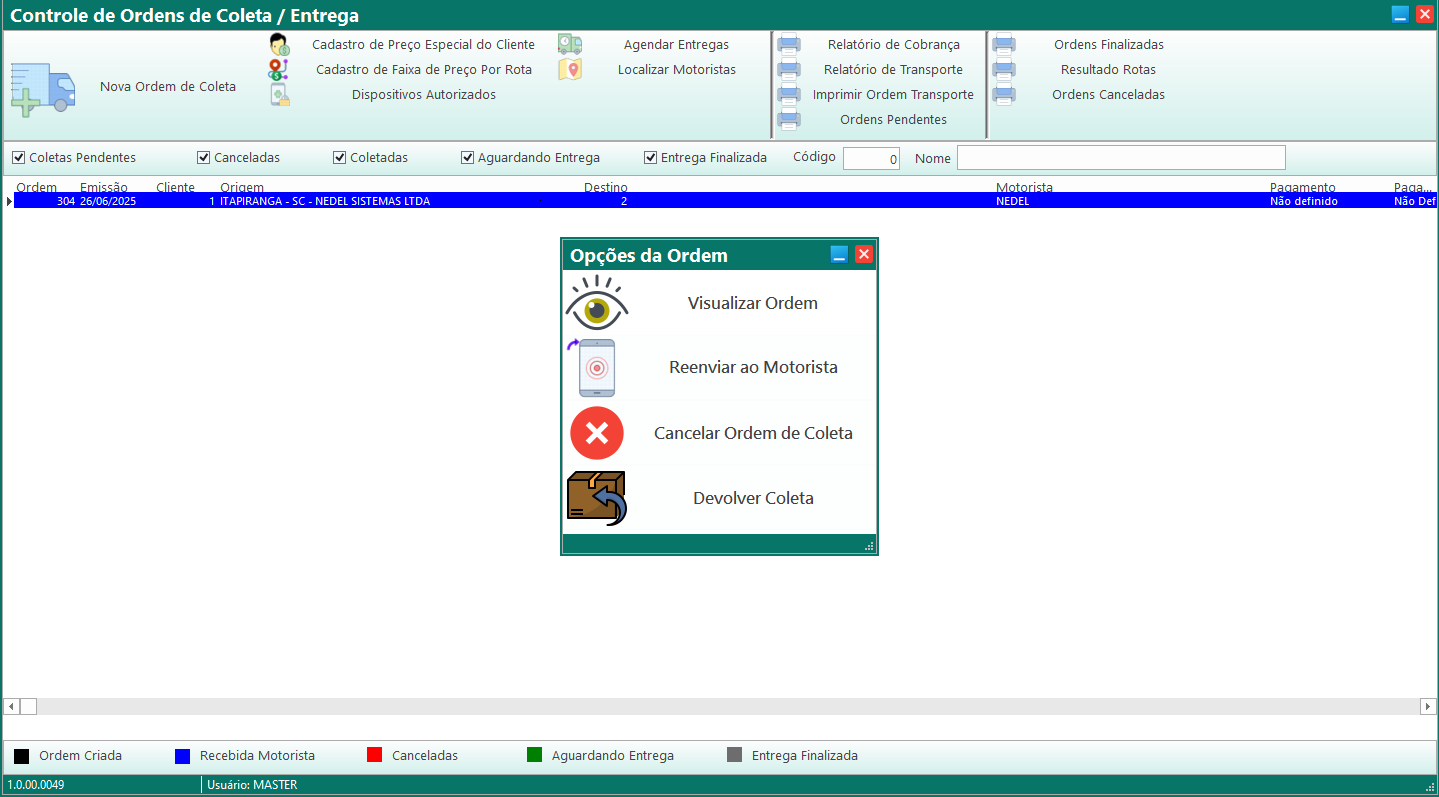Click the eye icon for Visualizar Ordem
The image size is (1439, 797).
pos(597,303)
